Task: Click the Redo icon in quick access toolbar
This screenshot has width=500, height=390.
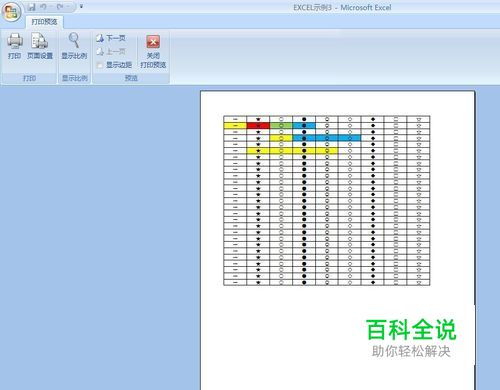Action: (x=60, y=7)
